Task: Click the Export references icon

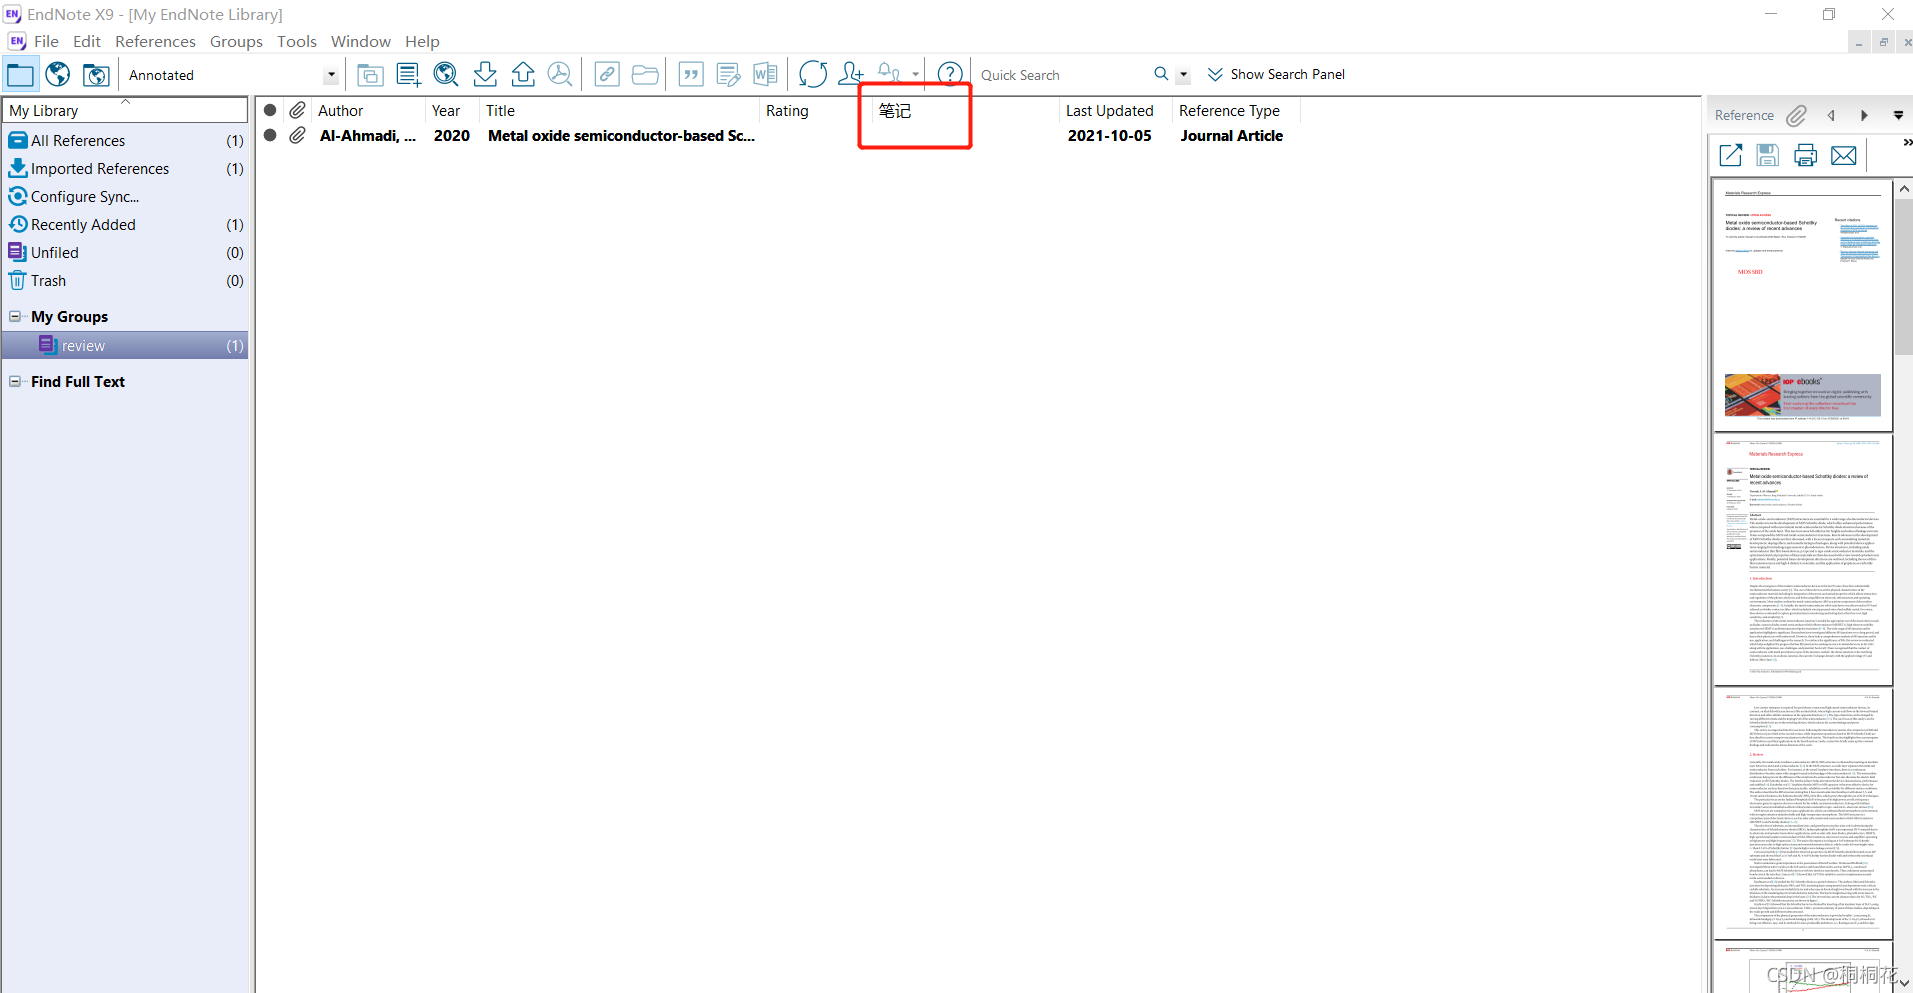Action: click(522, 73)
